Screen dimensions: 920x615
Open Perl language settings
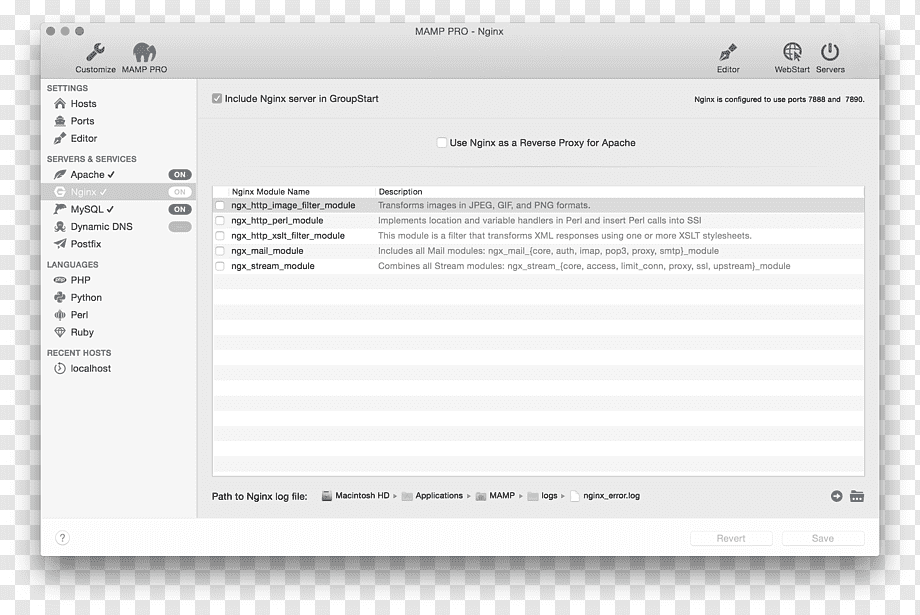coord(79,315)
